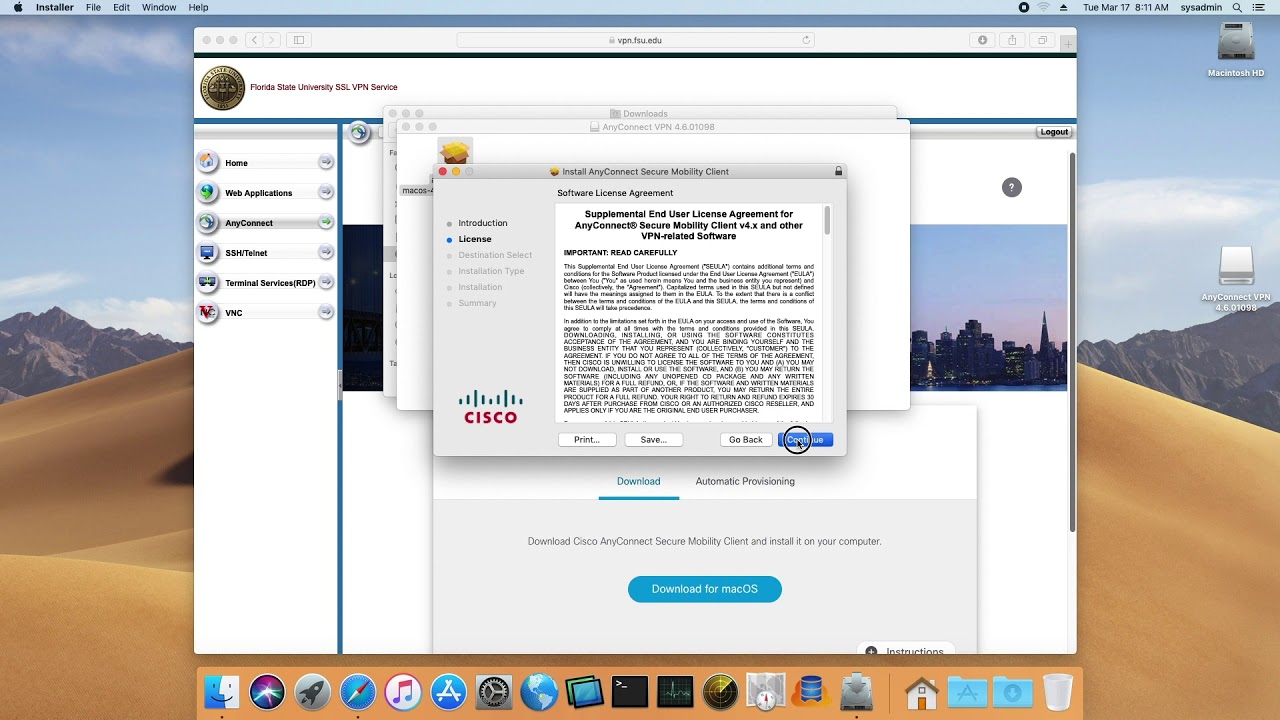Click the Download for macOS button

[705, 589]
